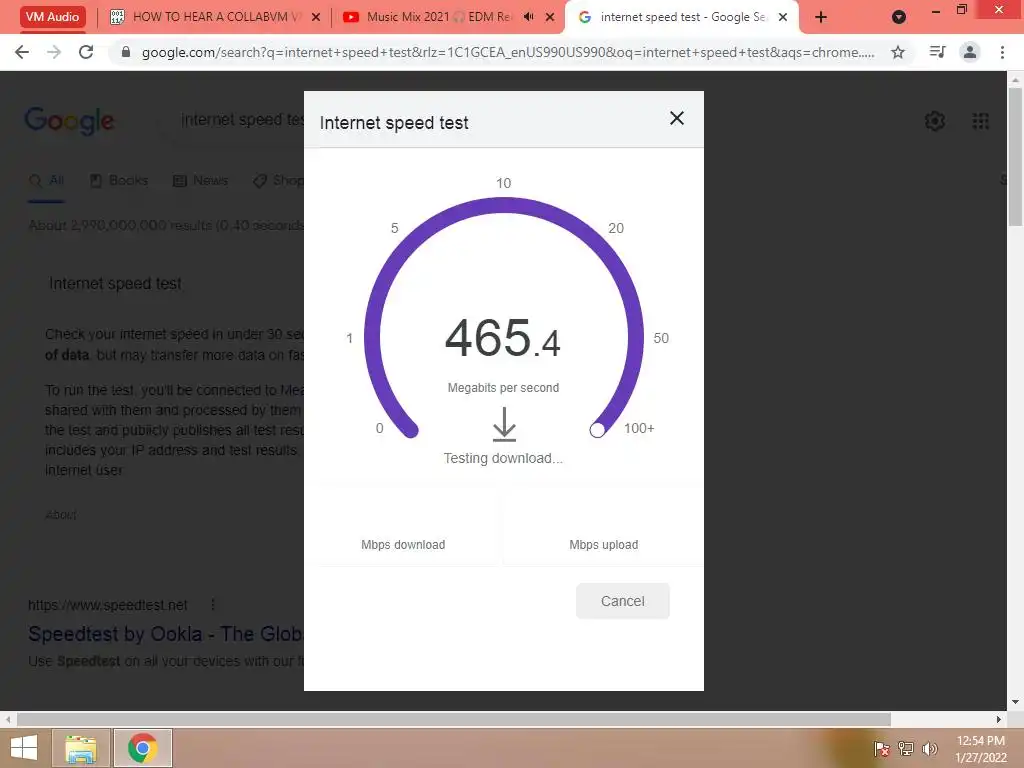Click the tab search dropdown in title bar
Image resolution: width=1024 pixels, height=768 pixels.
point(899,18)
